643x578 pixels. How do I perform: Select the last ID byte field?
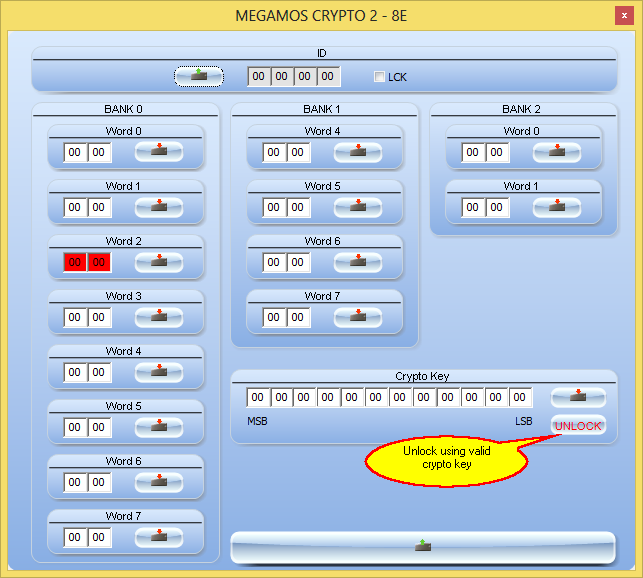328,76
